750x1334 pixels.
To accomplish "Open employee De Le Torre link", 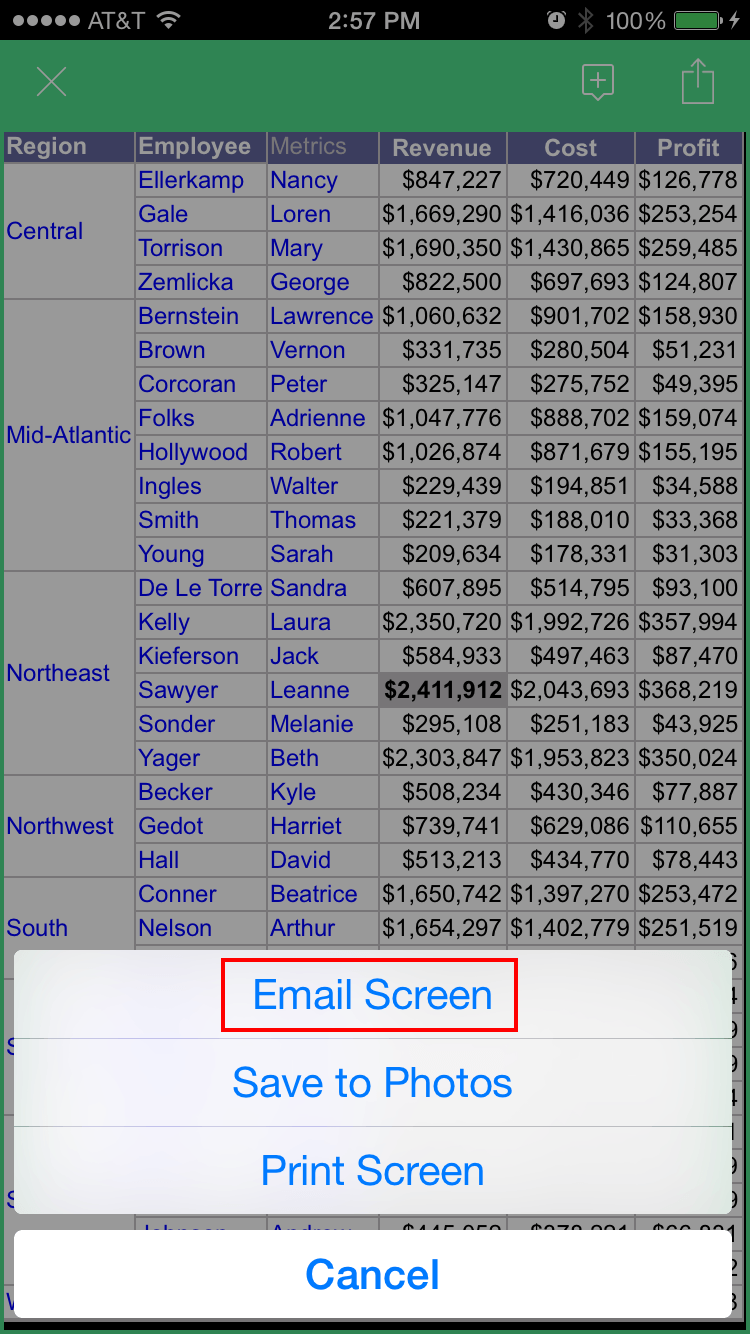I will click(x=200, y=588).
